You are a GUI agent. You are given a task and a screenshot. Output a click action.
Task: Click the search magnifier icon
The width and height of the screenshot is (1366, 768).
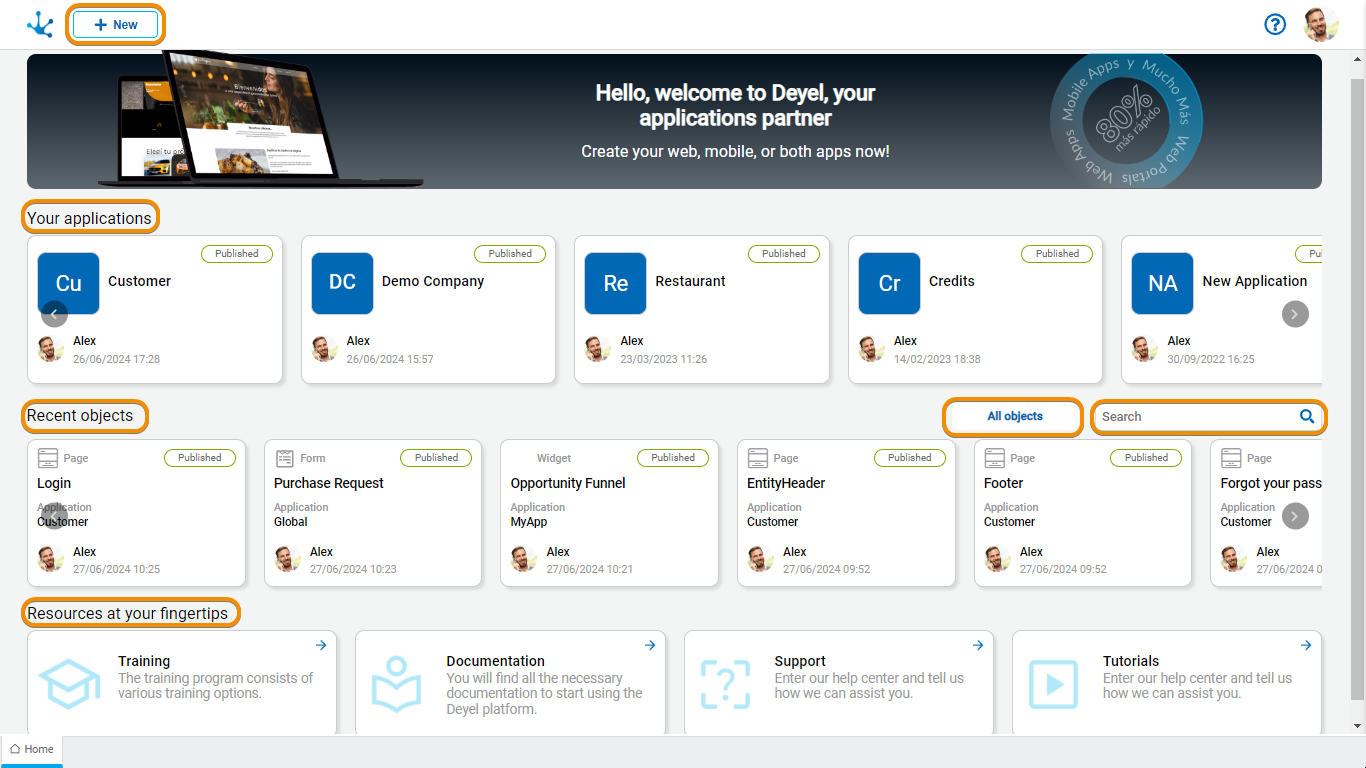pos(1307,417)
